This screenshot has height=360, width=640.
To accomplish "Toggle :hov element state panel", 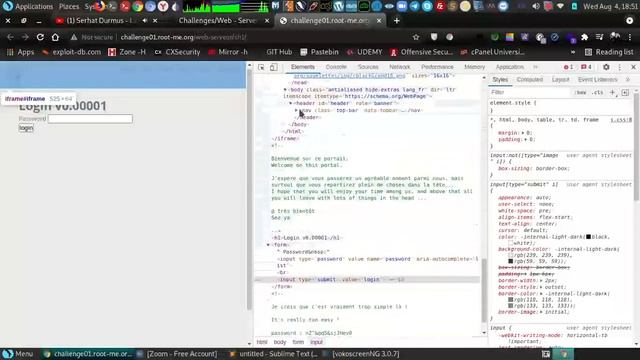I will [x=580, y=93].
